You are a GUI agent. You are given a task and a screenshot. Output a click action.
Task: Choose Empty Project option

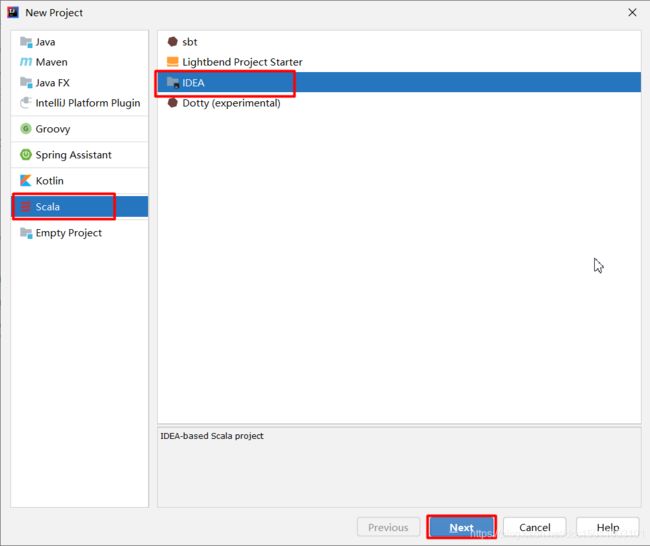80,233
